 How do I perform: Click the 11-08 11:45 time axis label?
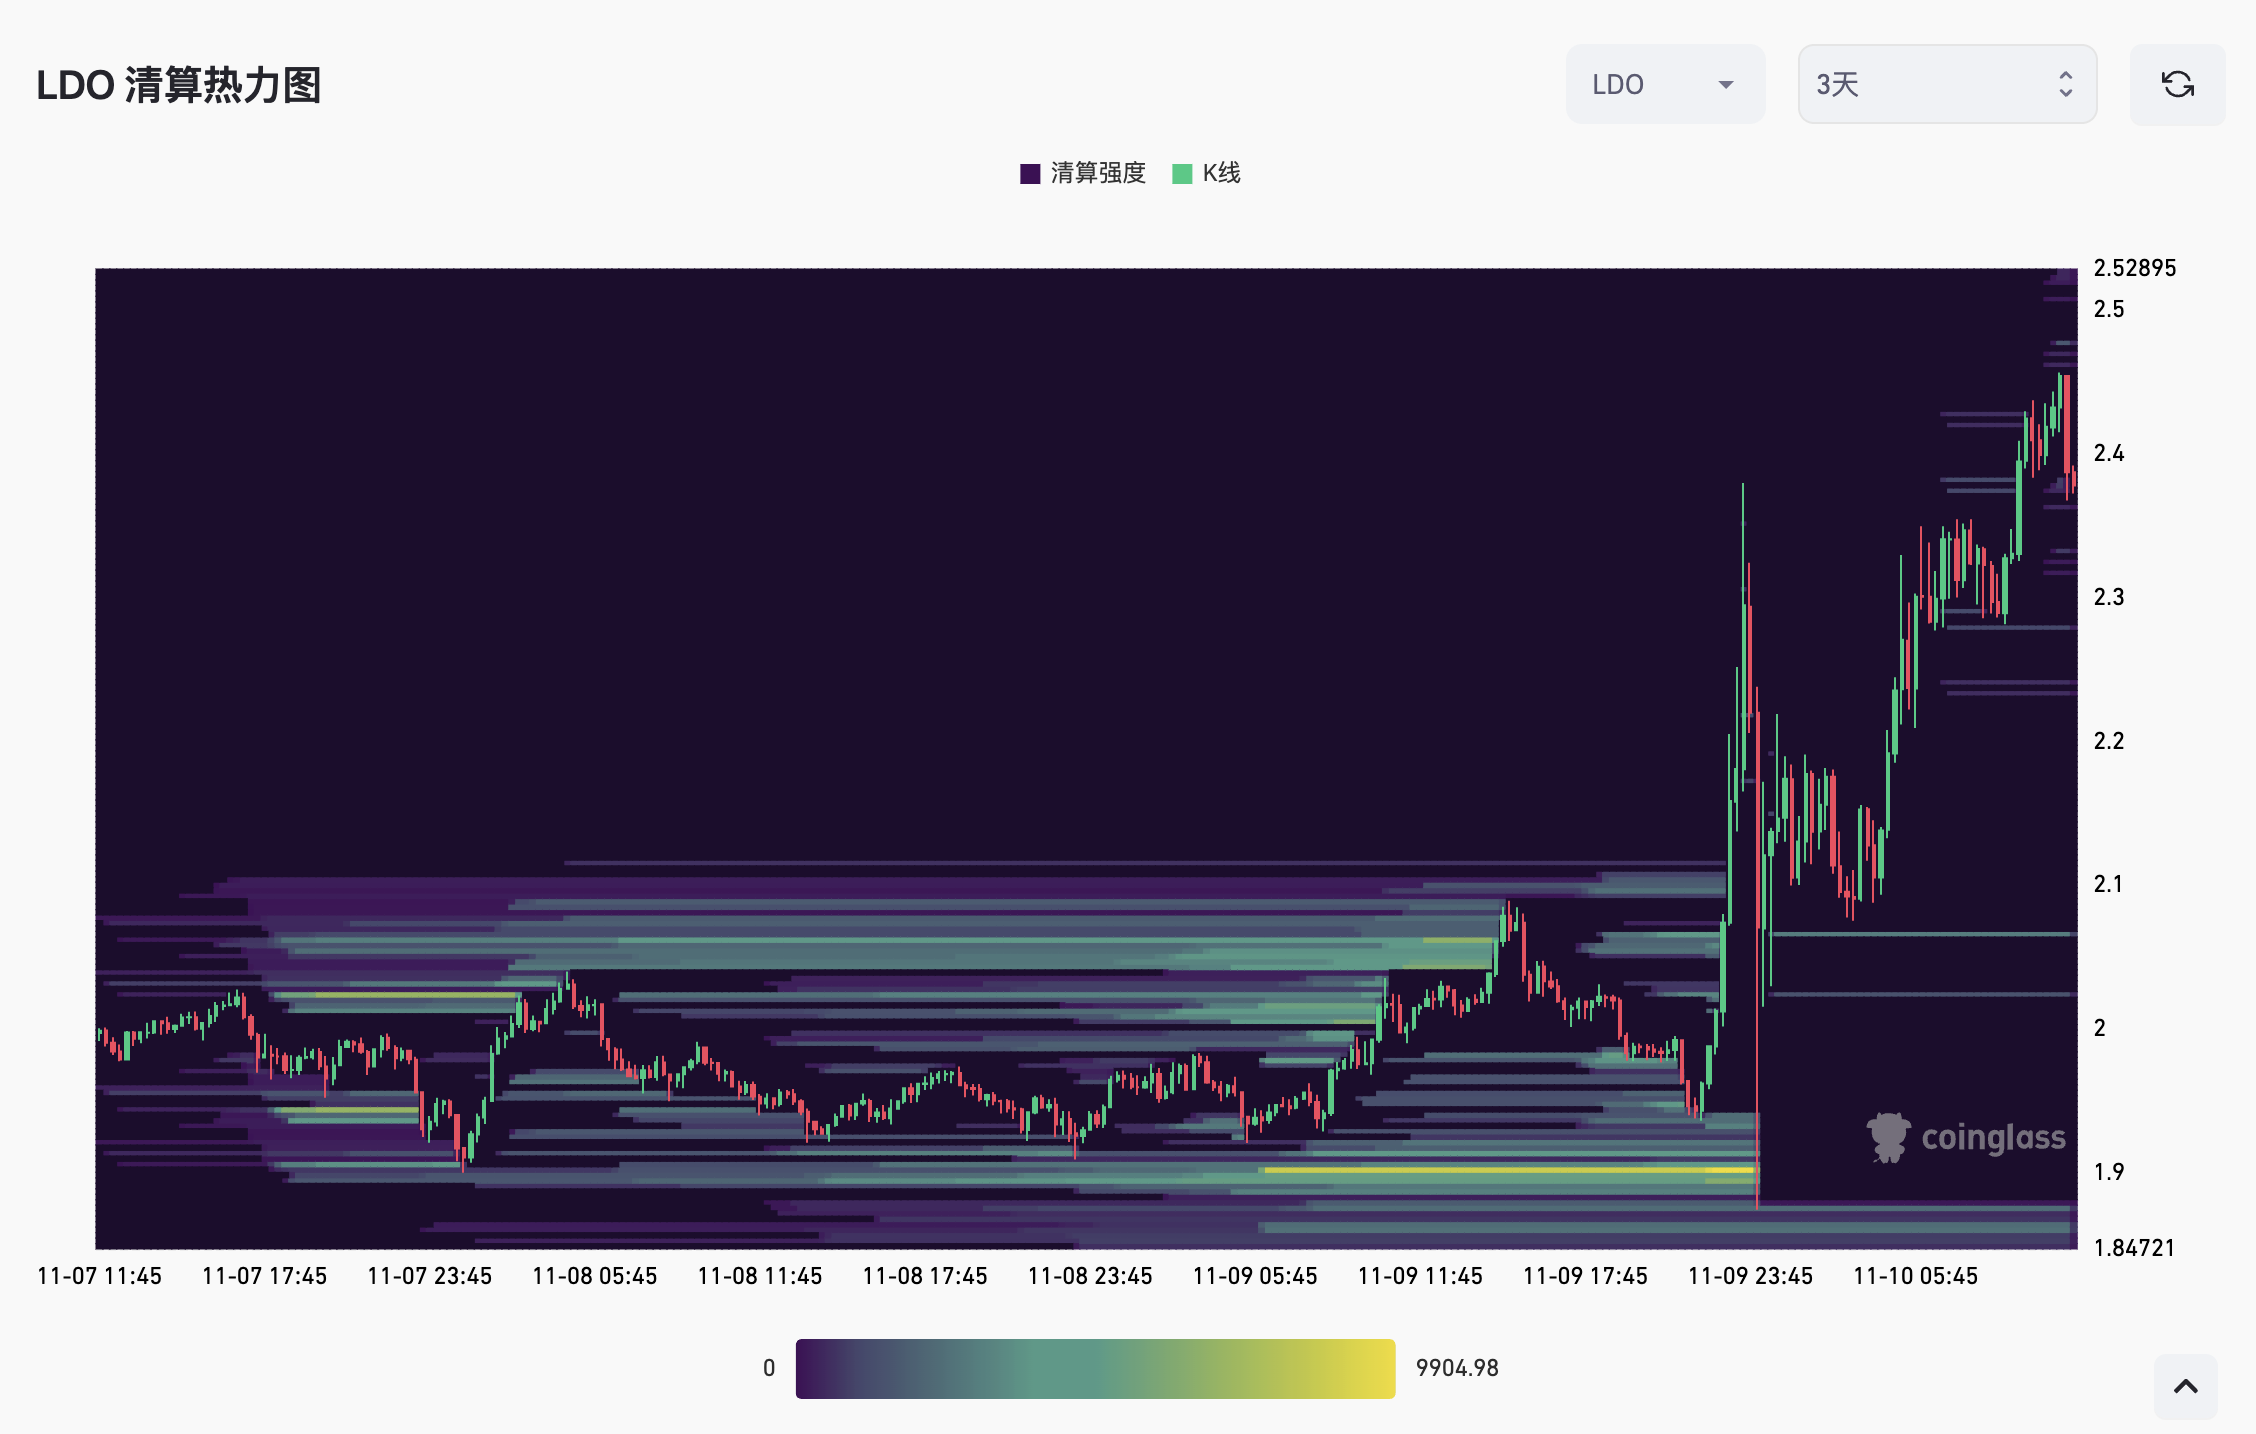point(760,1276)
